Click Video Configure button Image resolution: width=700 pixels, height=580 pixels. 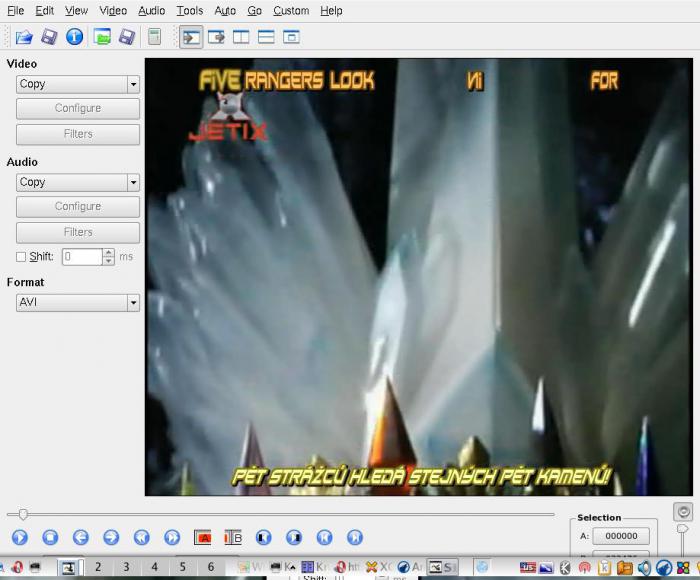click(x=78, y=108)
